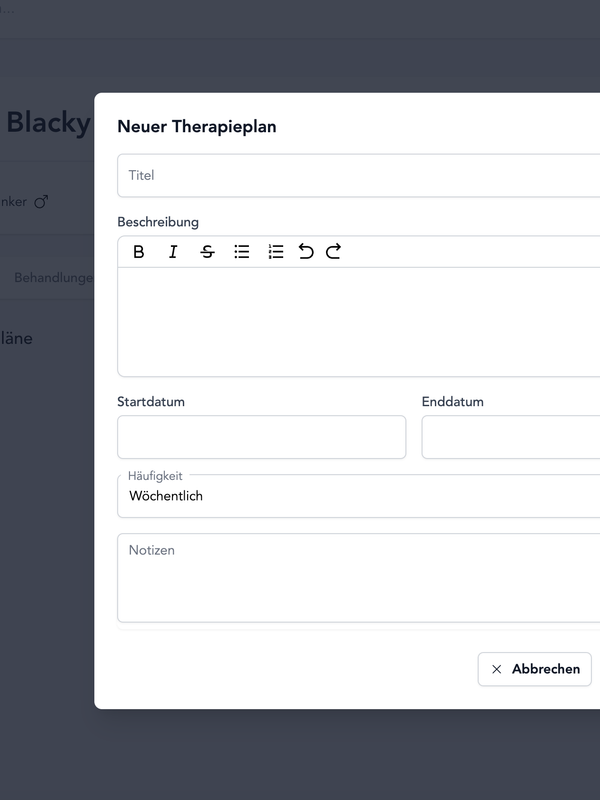Image resolution: width=600 pixels, height=800 pixels.
Task: Click the Enddatum label
Action: point(453,402)
